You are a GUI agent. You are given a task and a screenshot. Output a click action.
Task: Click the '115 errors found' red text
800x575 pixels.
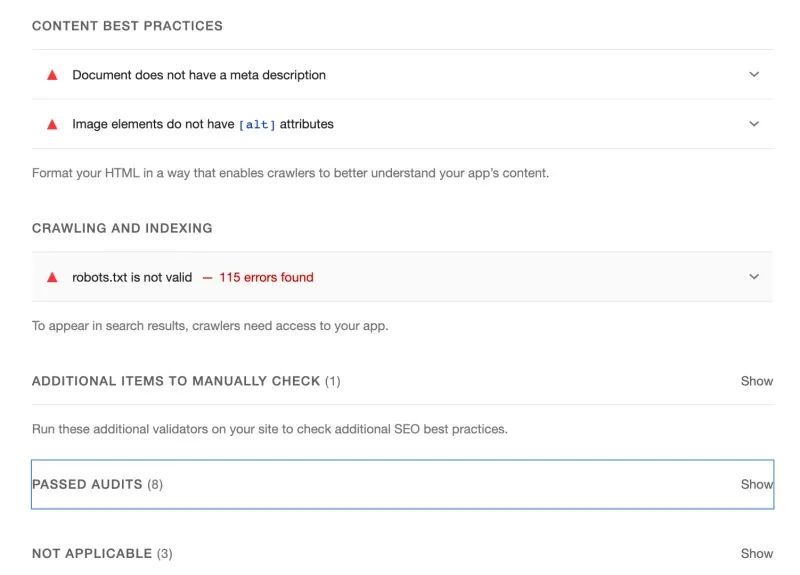pos(266,278)
